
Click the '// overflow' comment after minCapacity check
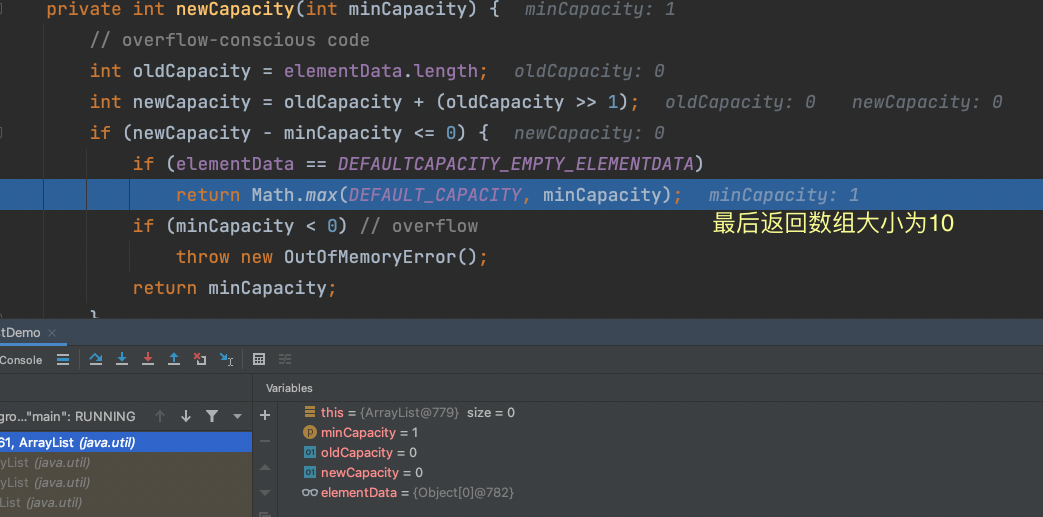click(419, 226)
